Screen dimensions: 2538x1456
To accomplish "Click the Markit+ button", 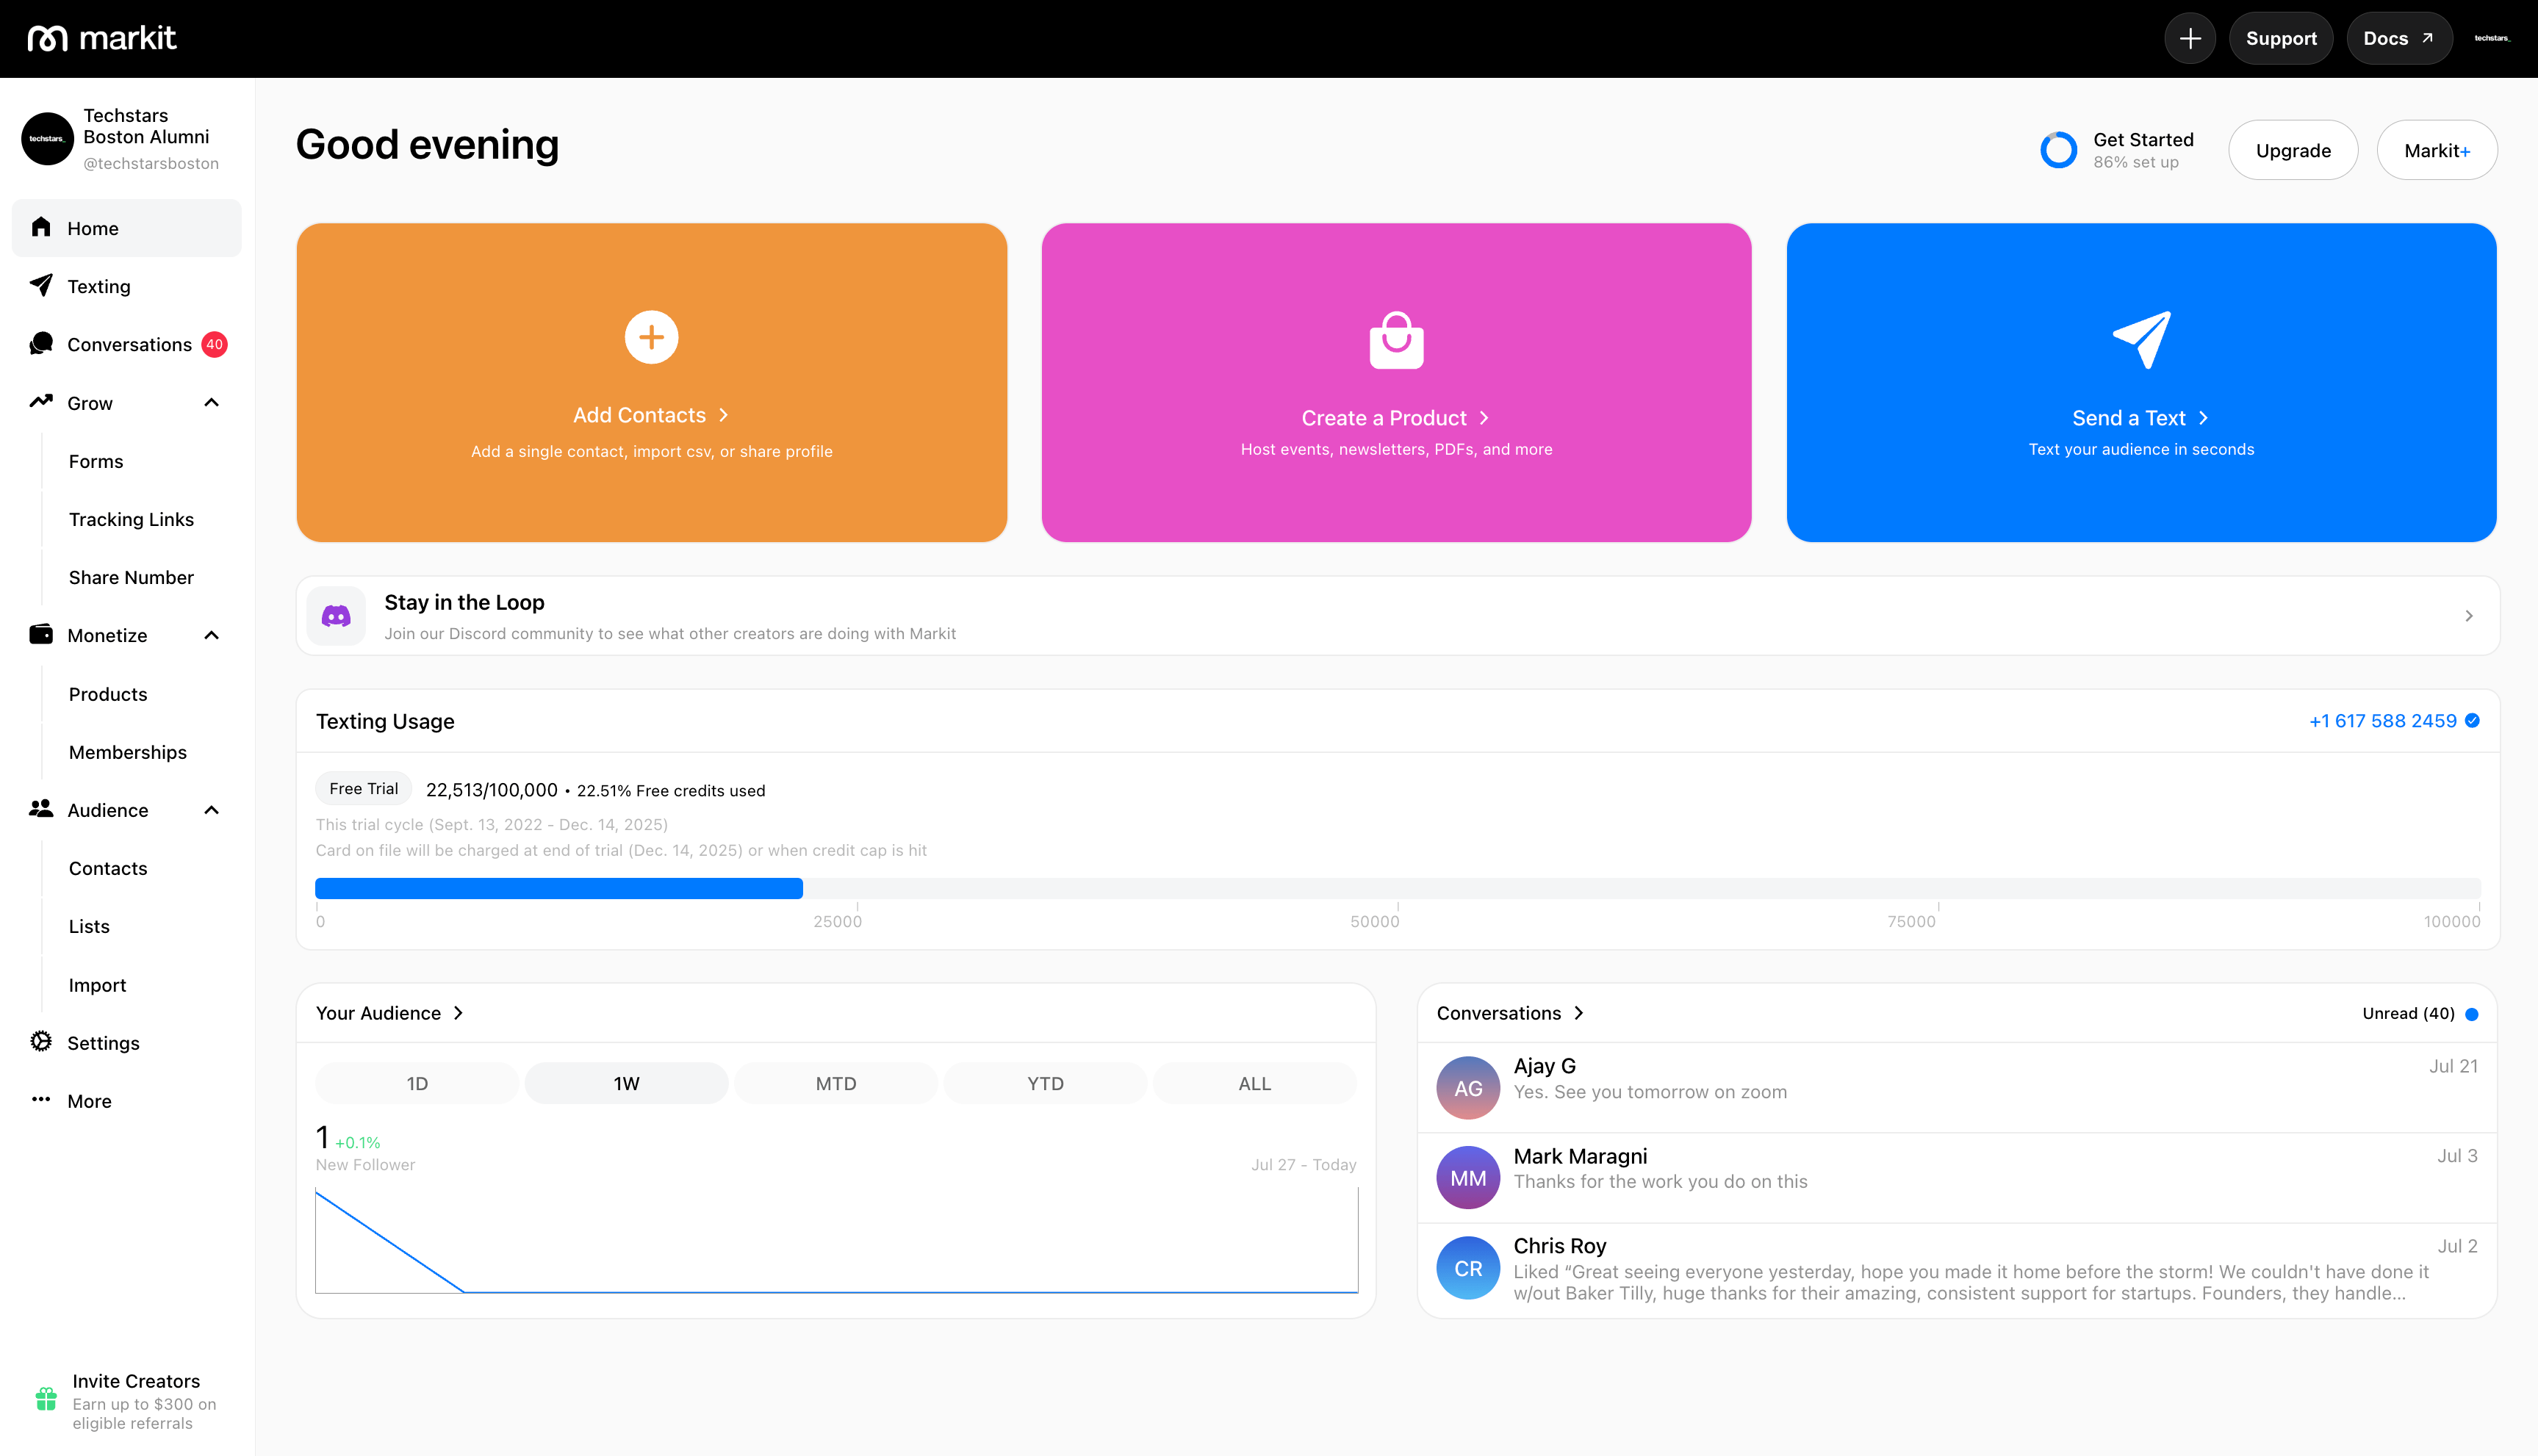I will tap(2437, 150).
